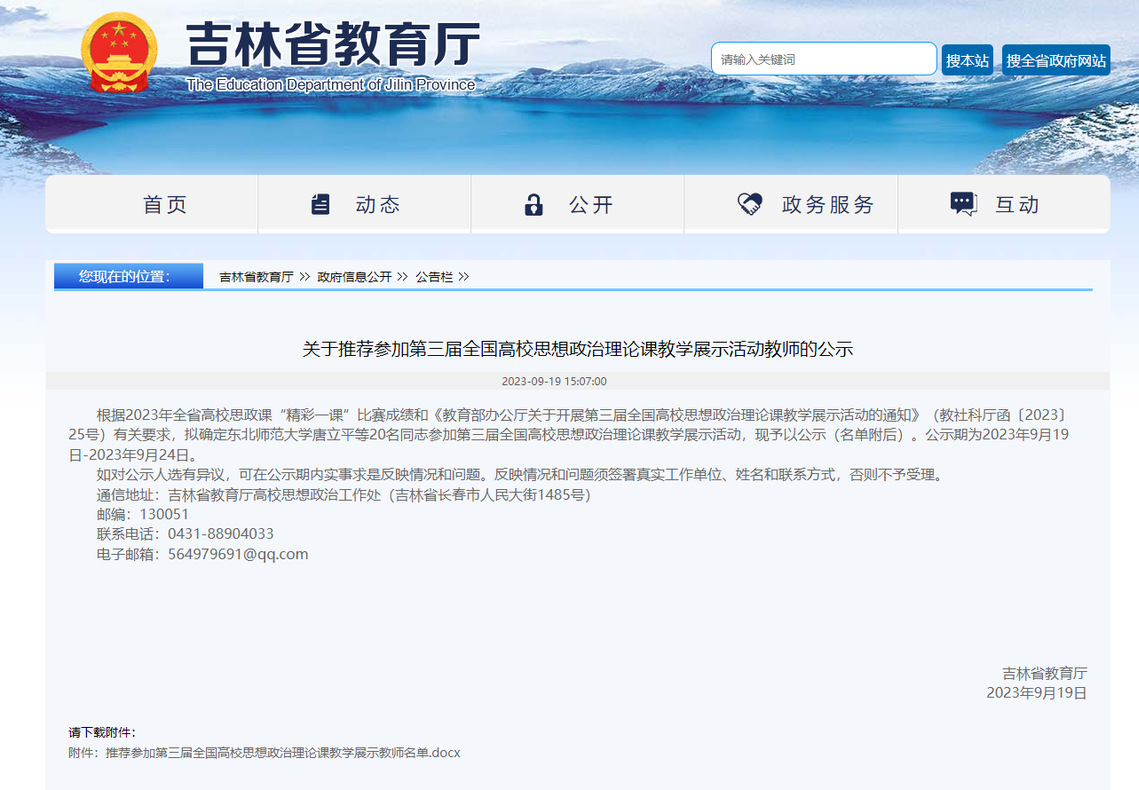Open the 动态 navigation tab
1139x790 pixels.
tap(377, 205)
